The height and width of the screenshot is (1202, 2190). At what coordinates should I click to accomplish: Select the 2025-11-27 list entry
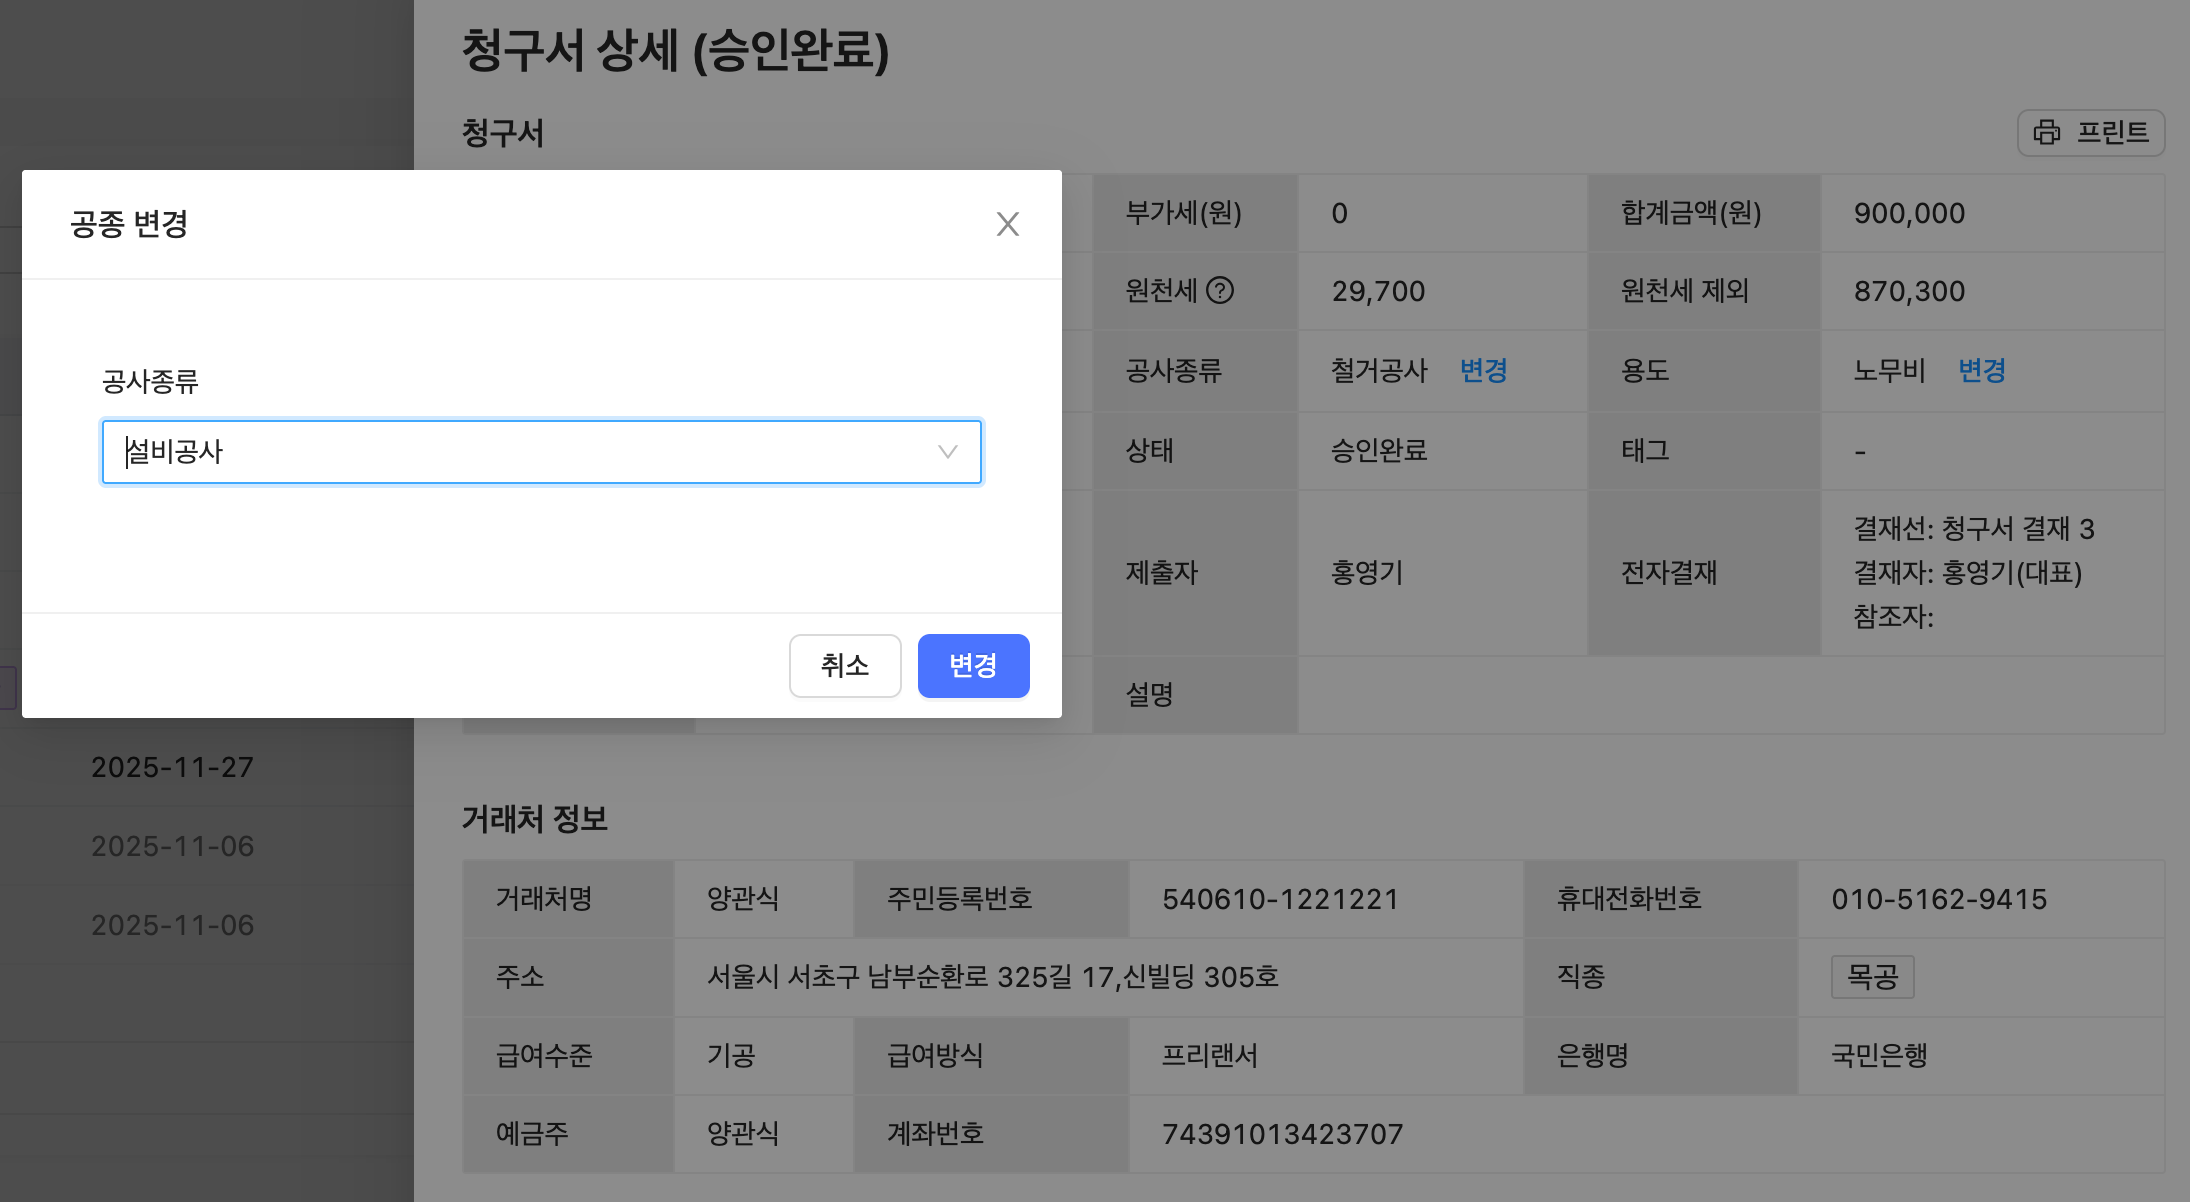[172, 767]
